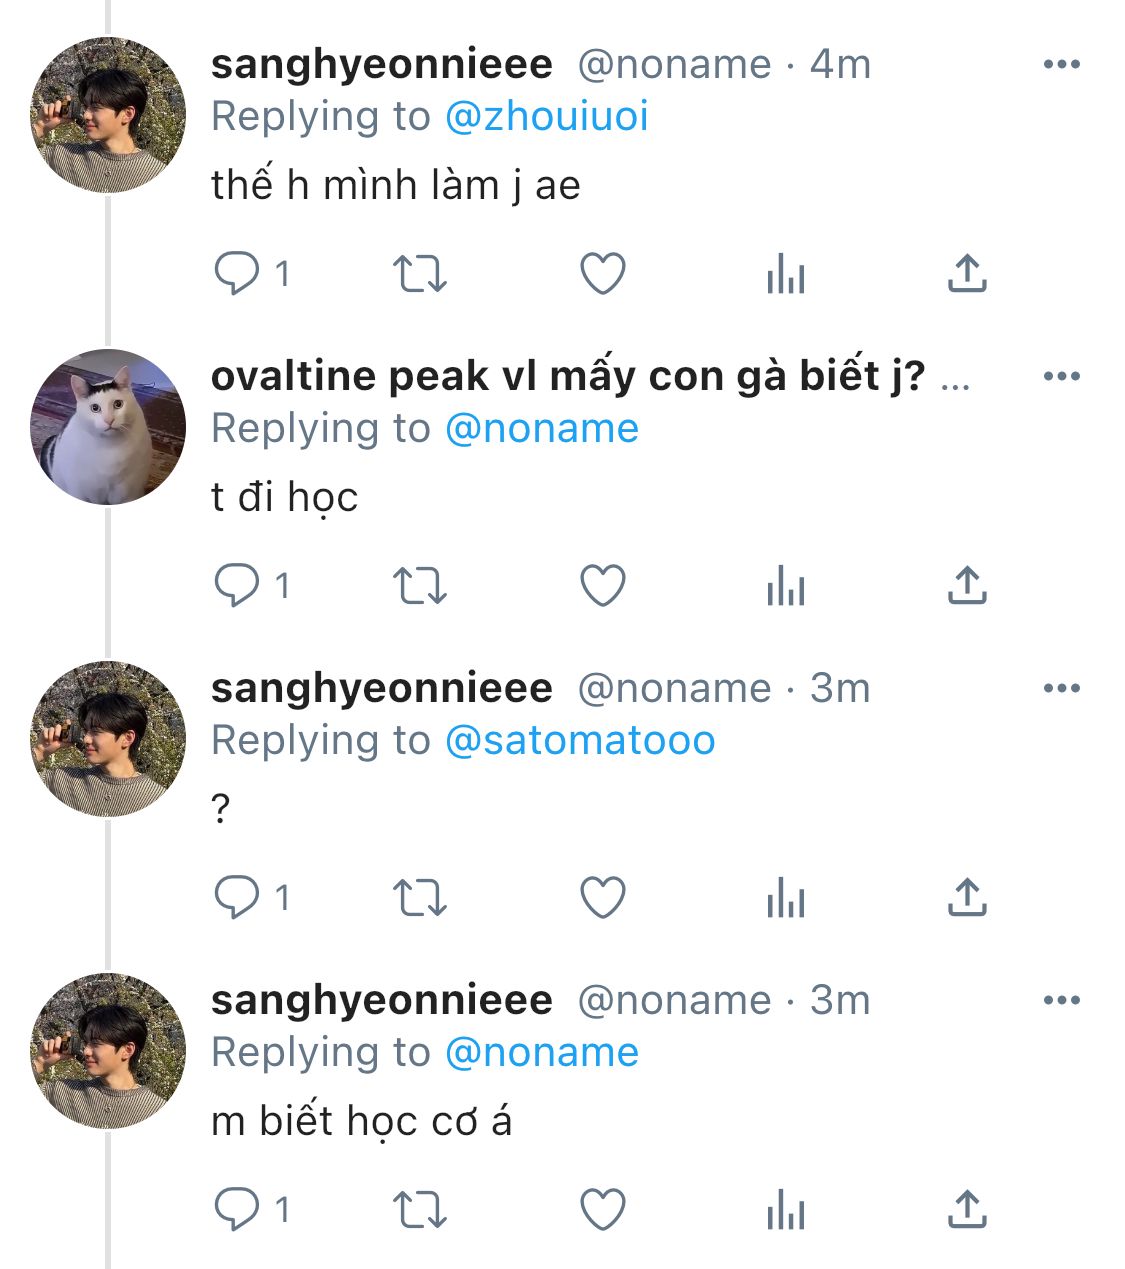Image resolution: width=1125 pixels, height=1269 pixels.
Task: Open more options menu on "t đi học" tweet
Action: [x=1061, y=377]
